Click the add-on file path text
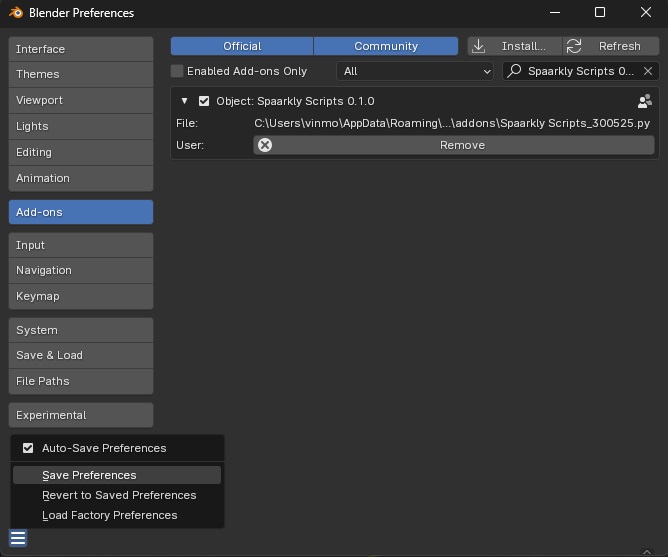The height and width of the screenshot is (557, 668). point(452,123)
